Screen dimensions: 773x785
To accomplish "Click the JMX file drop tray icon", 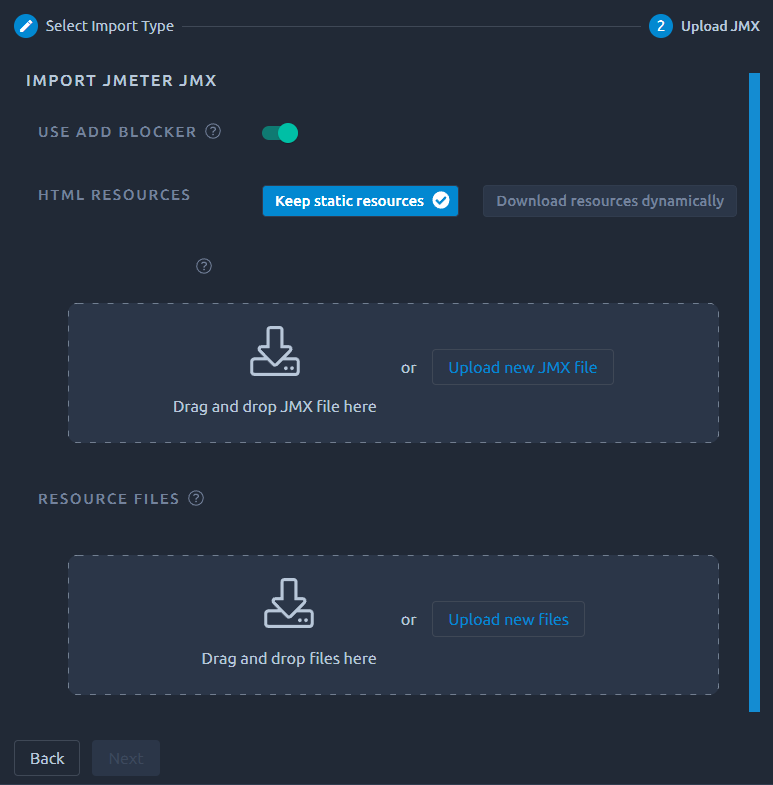I will point(275,351).
